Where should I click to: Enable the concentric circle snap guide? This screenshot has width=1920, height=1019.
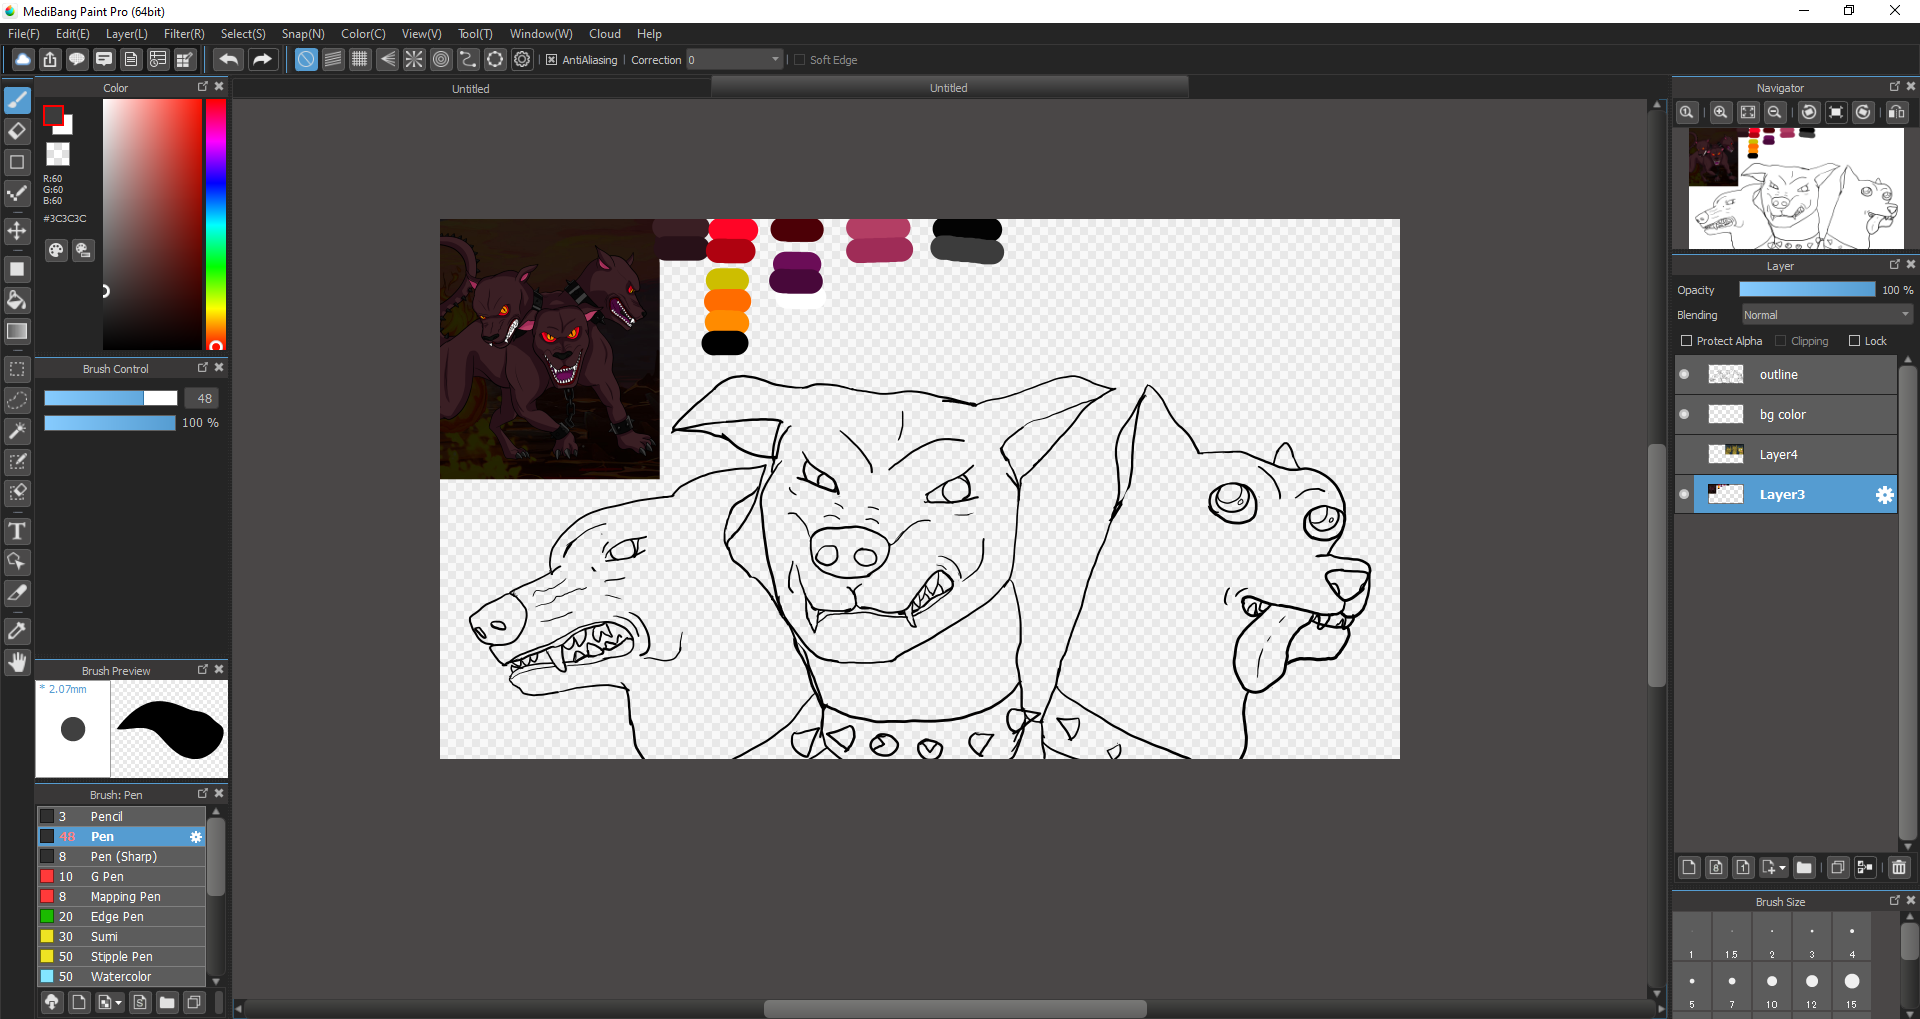click(441, 60)
